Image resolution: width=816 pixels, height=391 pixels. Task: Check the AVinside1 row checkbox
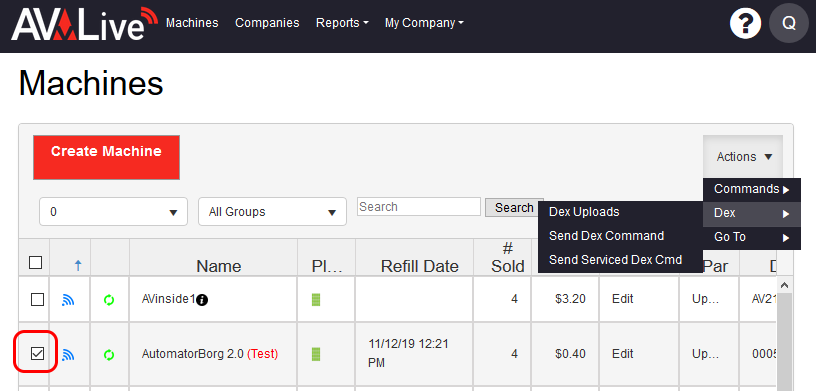pyautogui.click(x=37, y=299)
